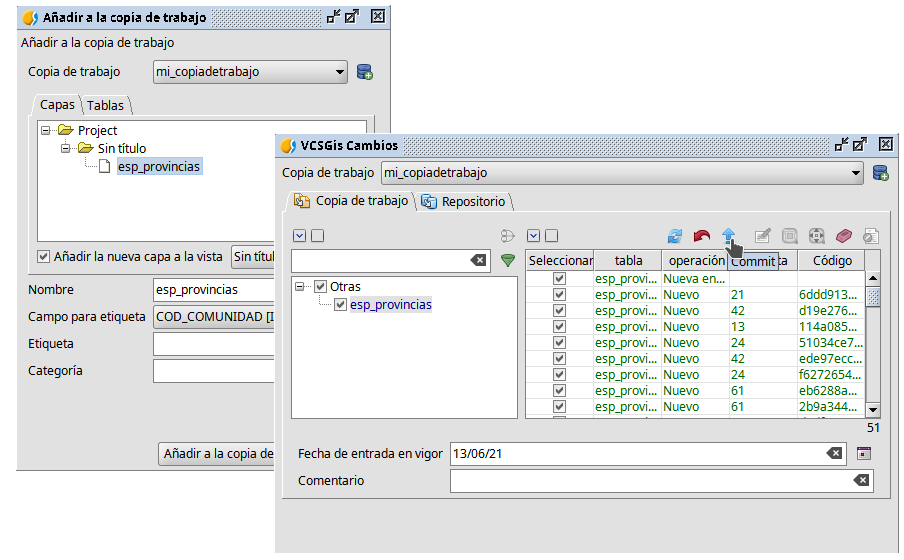The width and height of the screenshot is (904, 560).
Task: Disable 'Añadir la nueva capa a la vista'
Action: click(43, 256)
